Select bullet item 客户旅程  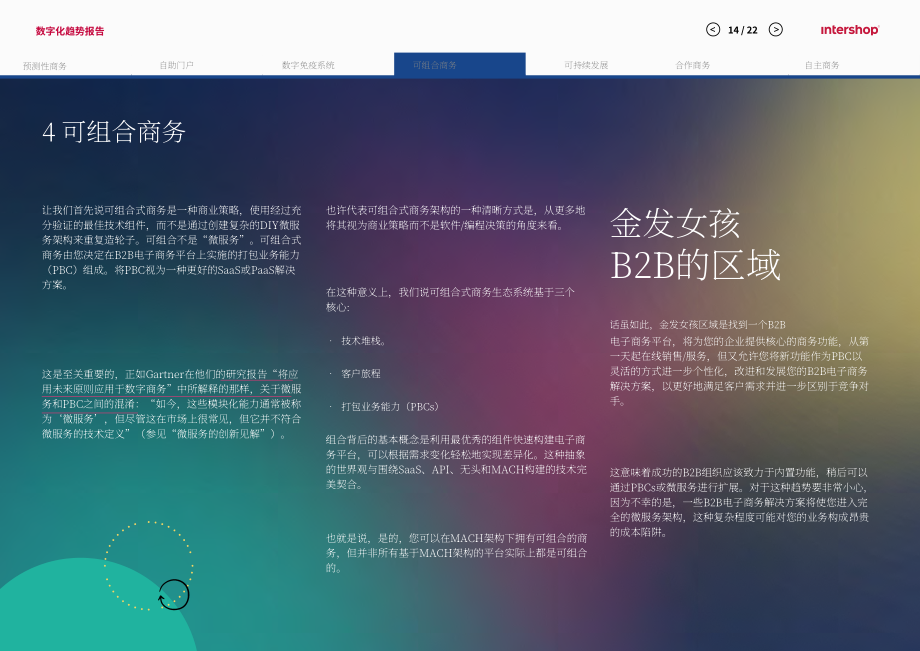click(x=361, y=374)
